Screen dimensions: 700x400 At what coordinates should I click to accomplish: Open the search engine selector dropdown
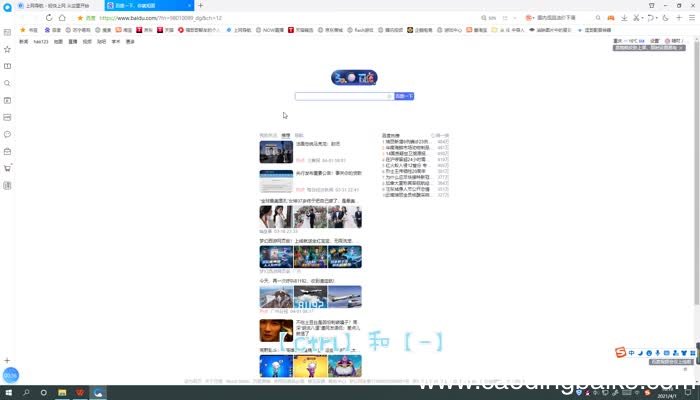(x=530, y=18)
